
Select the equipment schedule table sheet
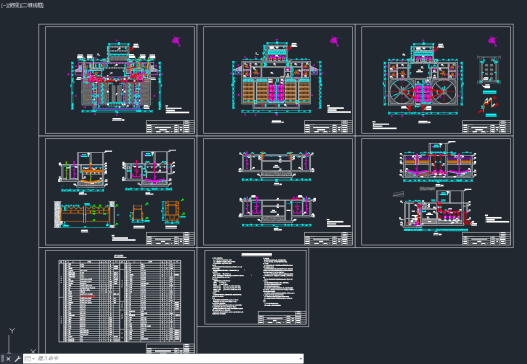(x=120, y=301)
